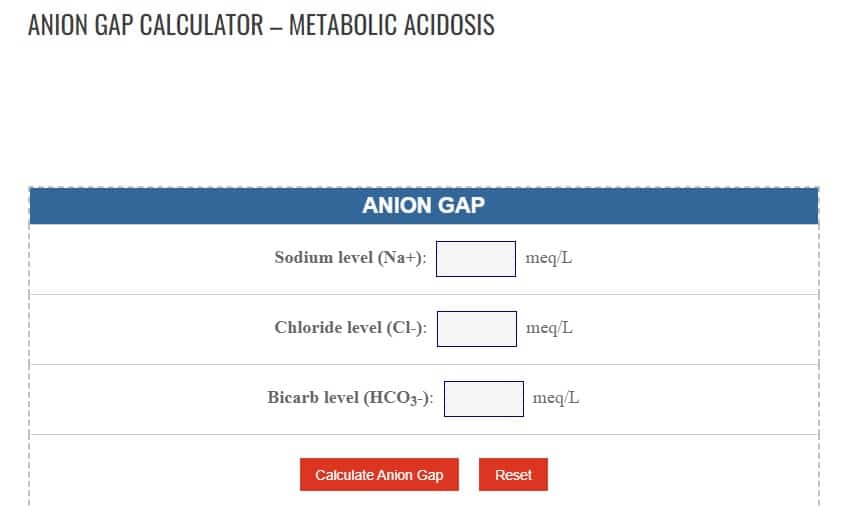
Task: Click meq/L unit beside Bicarb field
Action: click(x=555, y=398)
